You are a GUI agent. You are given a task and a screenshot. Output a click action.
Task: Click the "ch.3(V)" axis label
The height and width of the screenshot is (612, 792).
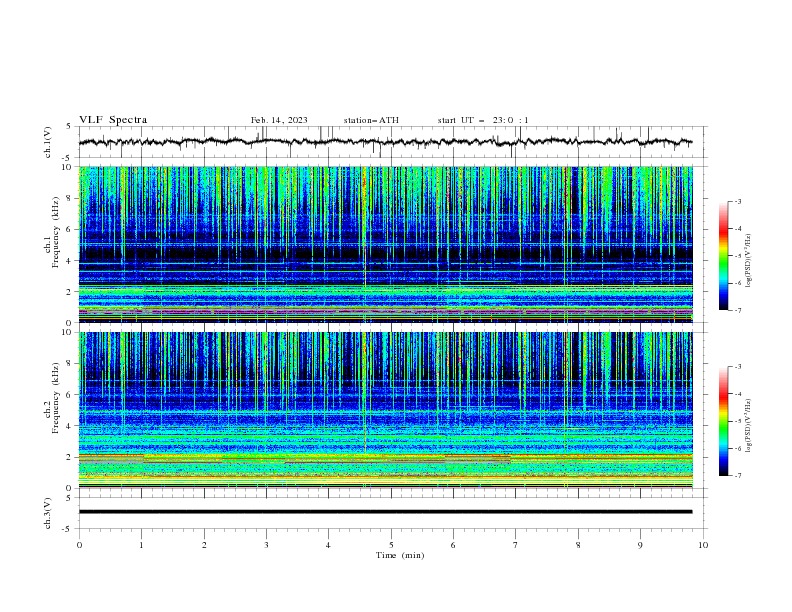coord(48,513)
